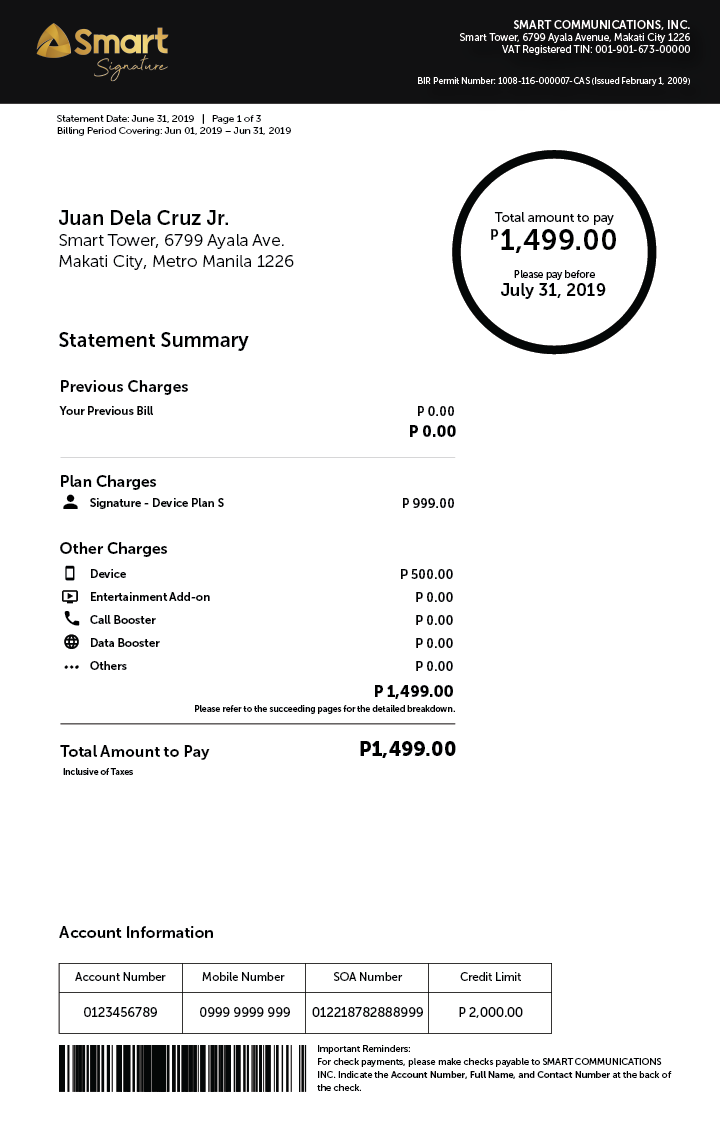Click the Mobile Number cell value
Screen dimensions: 720x1132
tap(245, 1012)
